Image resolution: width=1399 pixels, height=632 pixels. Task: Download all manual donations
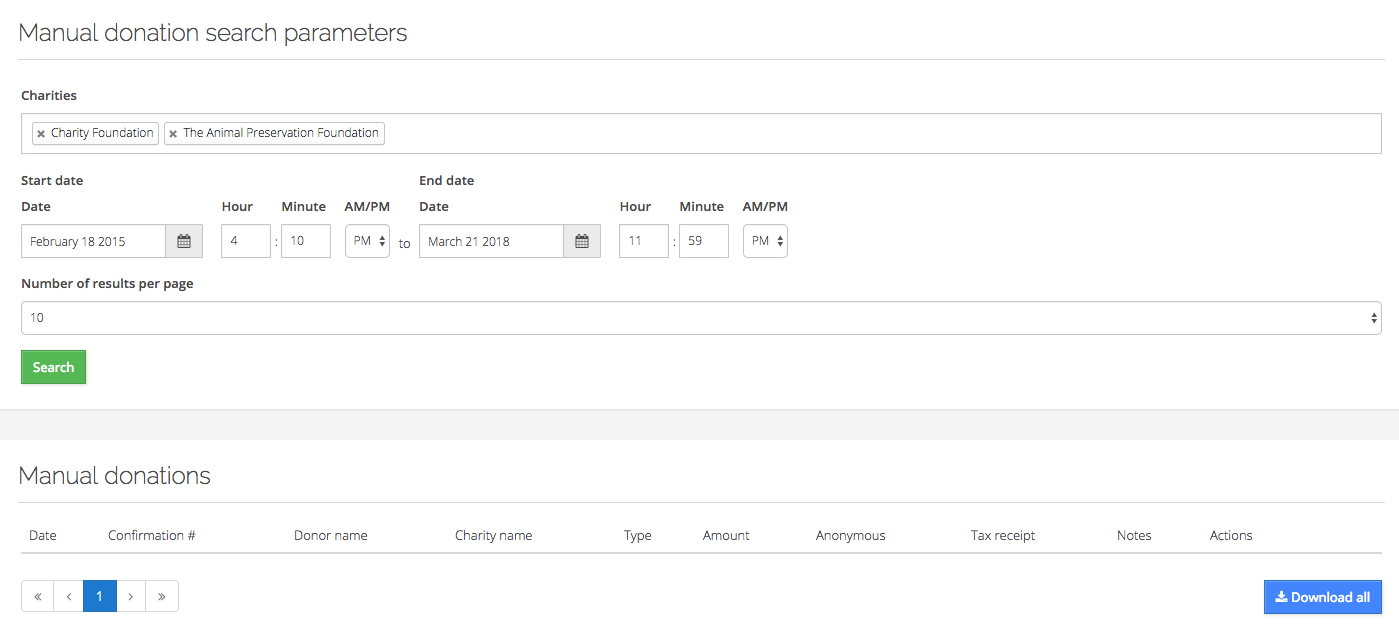coord(1322,597)
